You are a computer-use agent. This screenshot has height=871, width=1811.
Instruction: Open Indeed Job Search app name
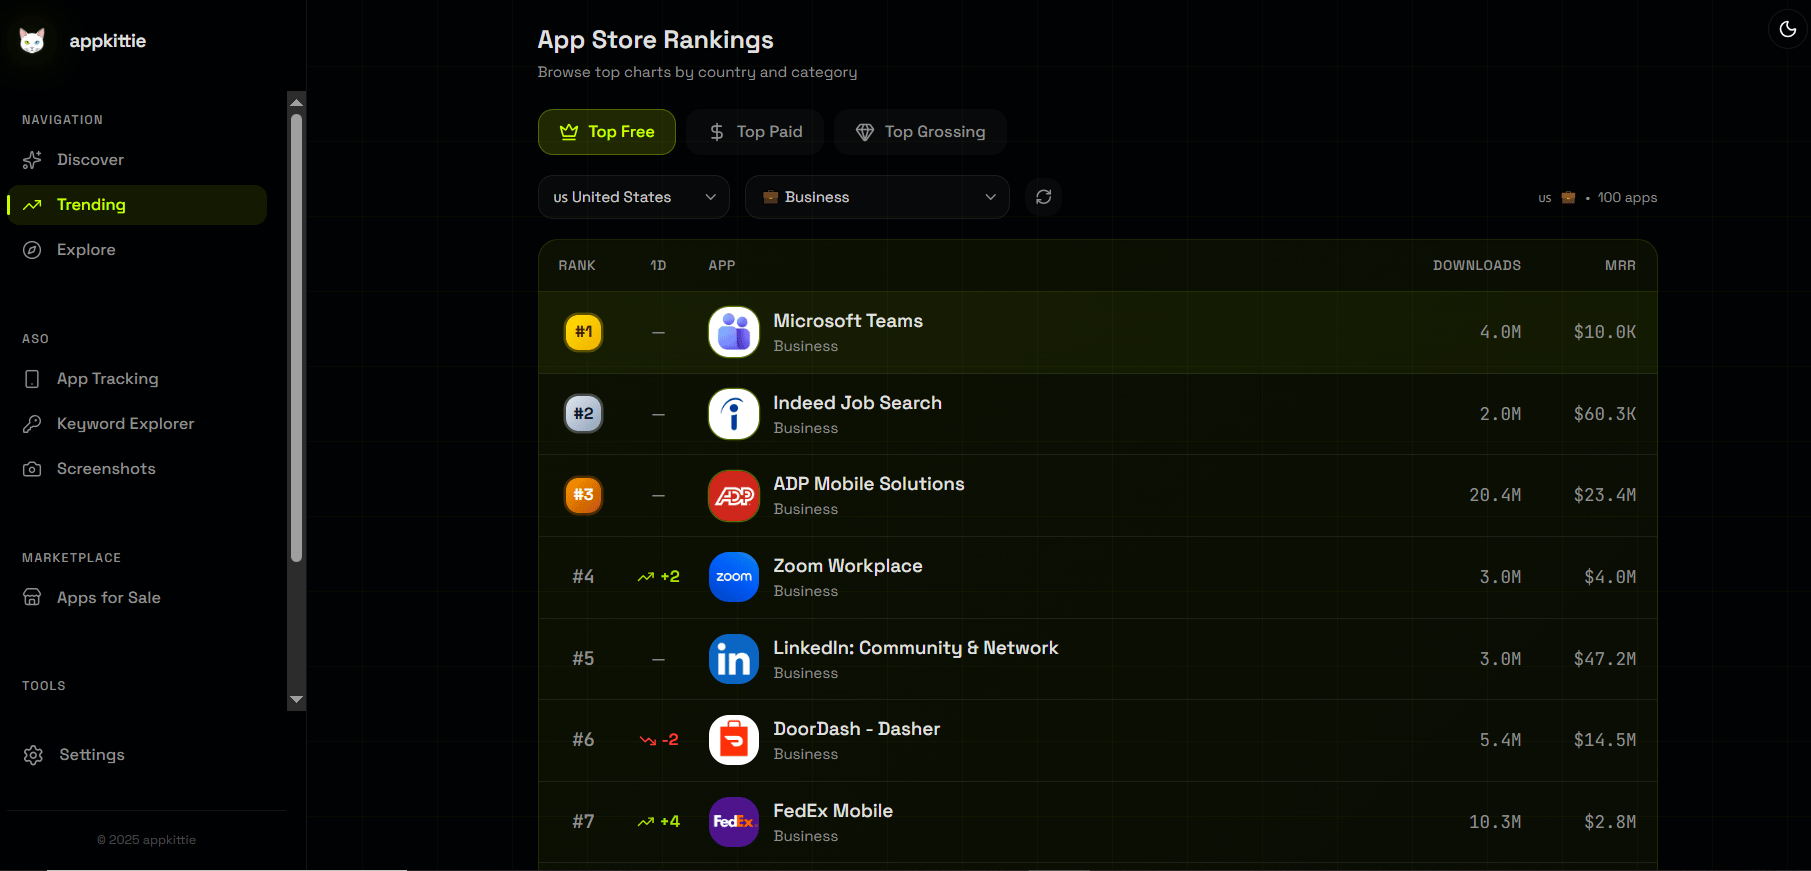pos(857,403)
